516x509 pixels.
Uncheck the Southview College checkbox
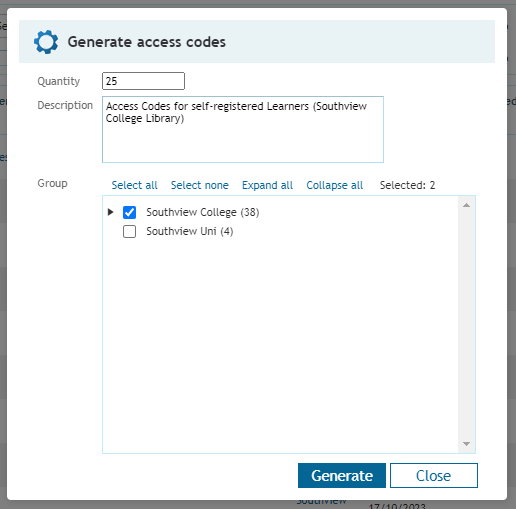[129, 212]
